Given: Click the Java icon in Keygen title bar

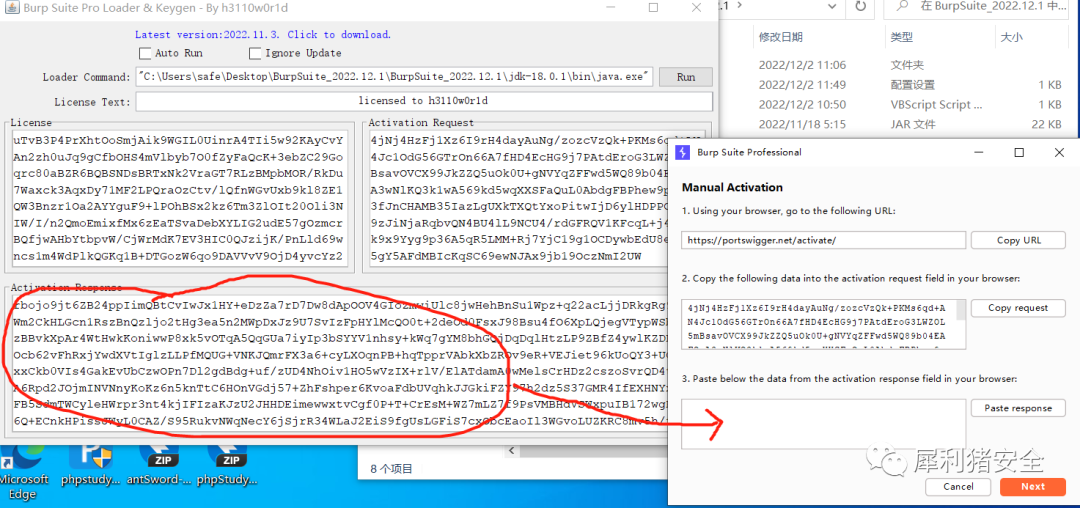Looking at the screenshot, I should (10, 10).
